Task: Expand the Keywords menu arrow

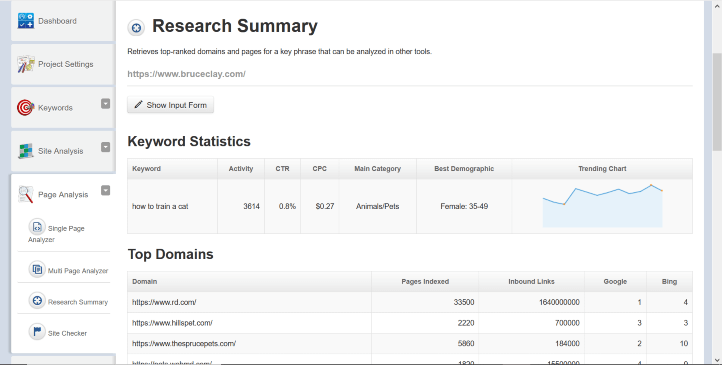Action: (x=105, y=104)
